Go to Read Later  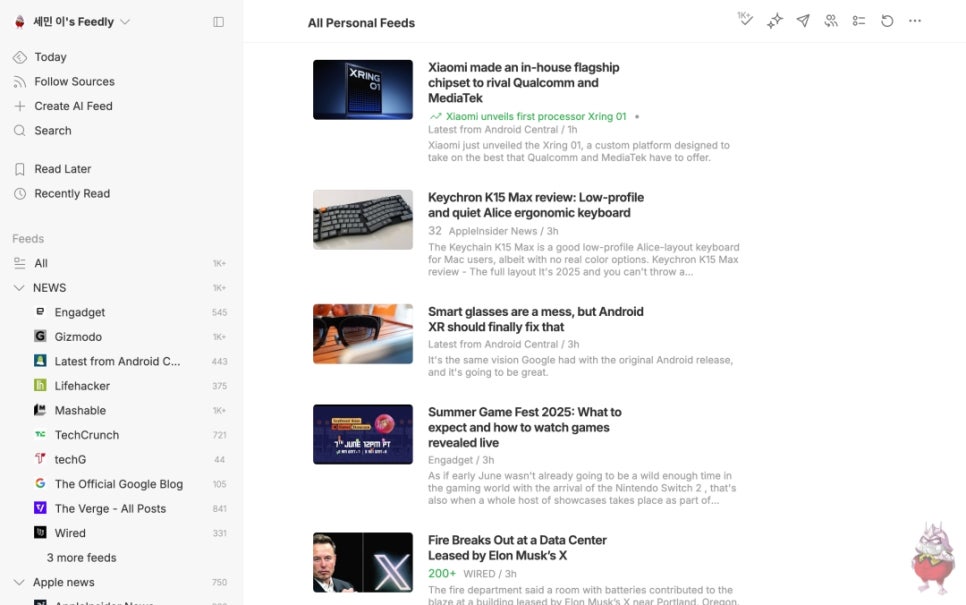point(63,169)
